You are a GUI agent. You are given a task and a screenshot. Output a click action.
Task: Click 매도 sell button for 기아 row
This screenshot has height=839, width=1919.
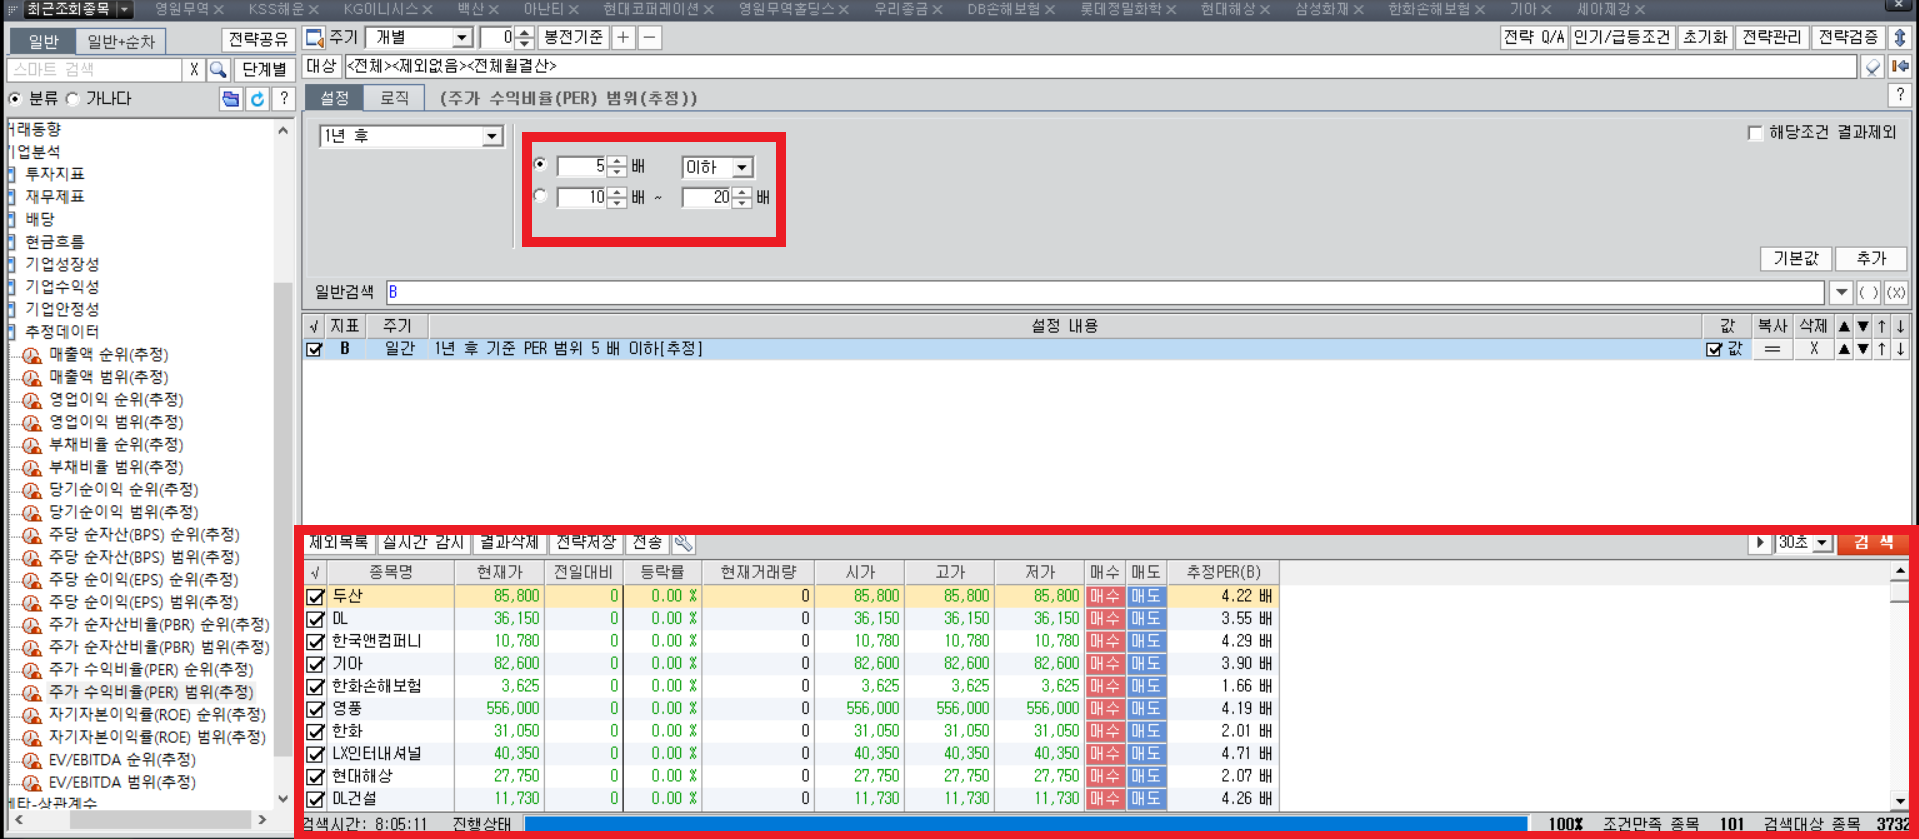[x=1146, y=663]
